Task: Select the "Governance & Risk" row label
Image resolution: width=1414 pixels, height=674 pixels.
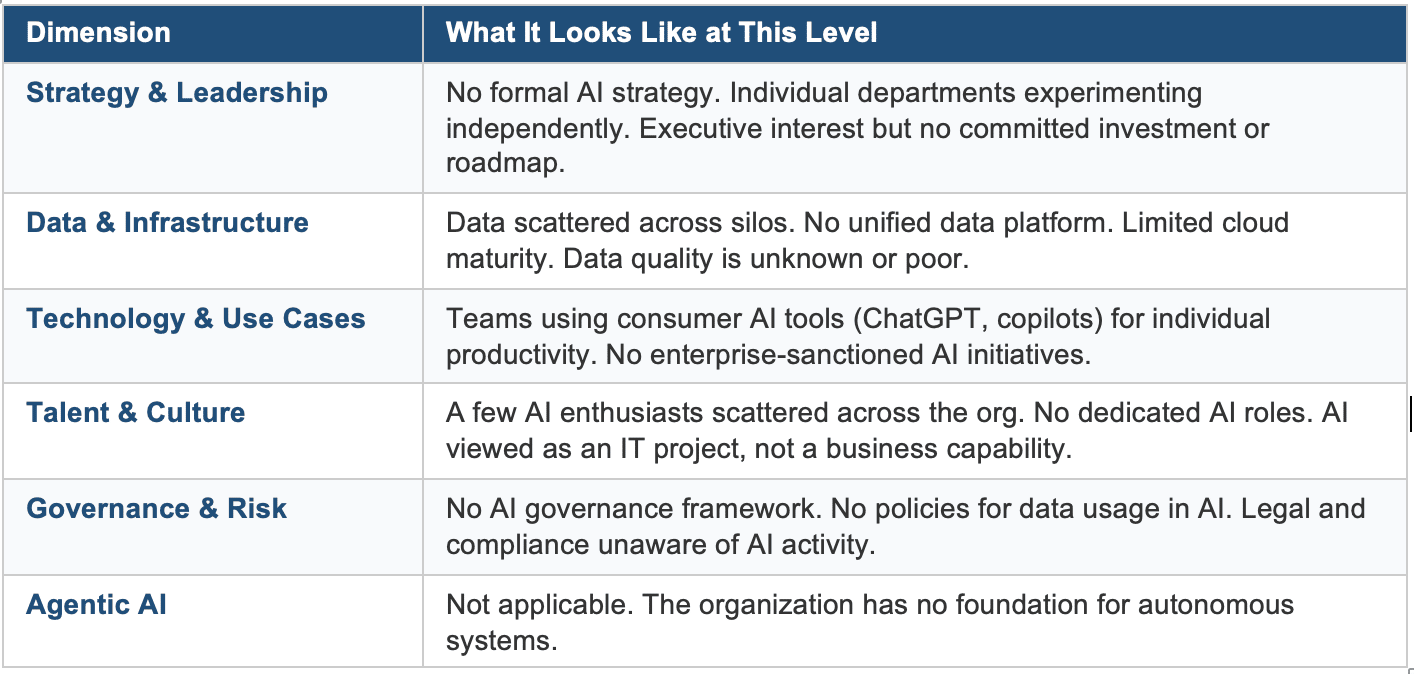Action: (x=156, y=508)
